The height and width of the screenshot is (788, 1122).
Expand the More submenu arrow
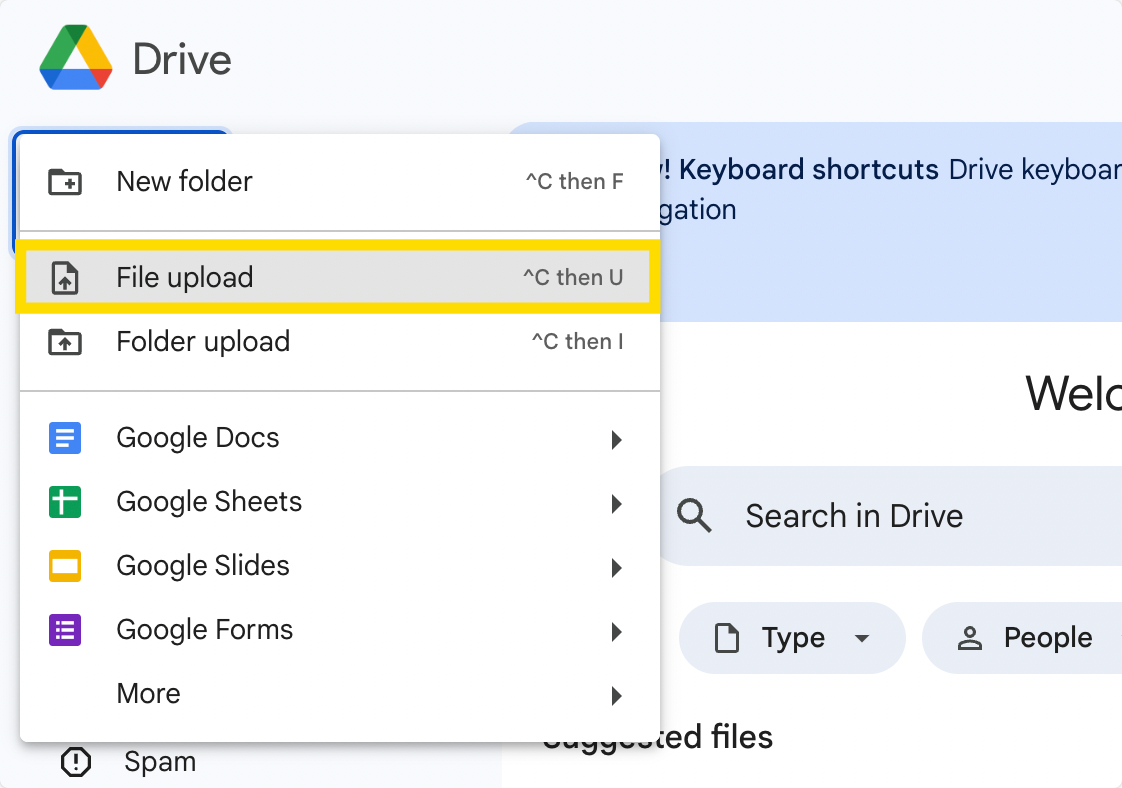coord(617,696)
